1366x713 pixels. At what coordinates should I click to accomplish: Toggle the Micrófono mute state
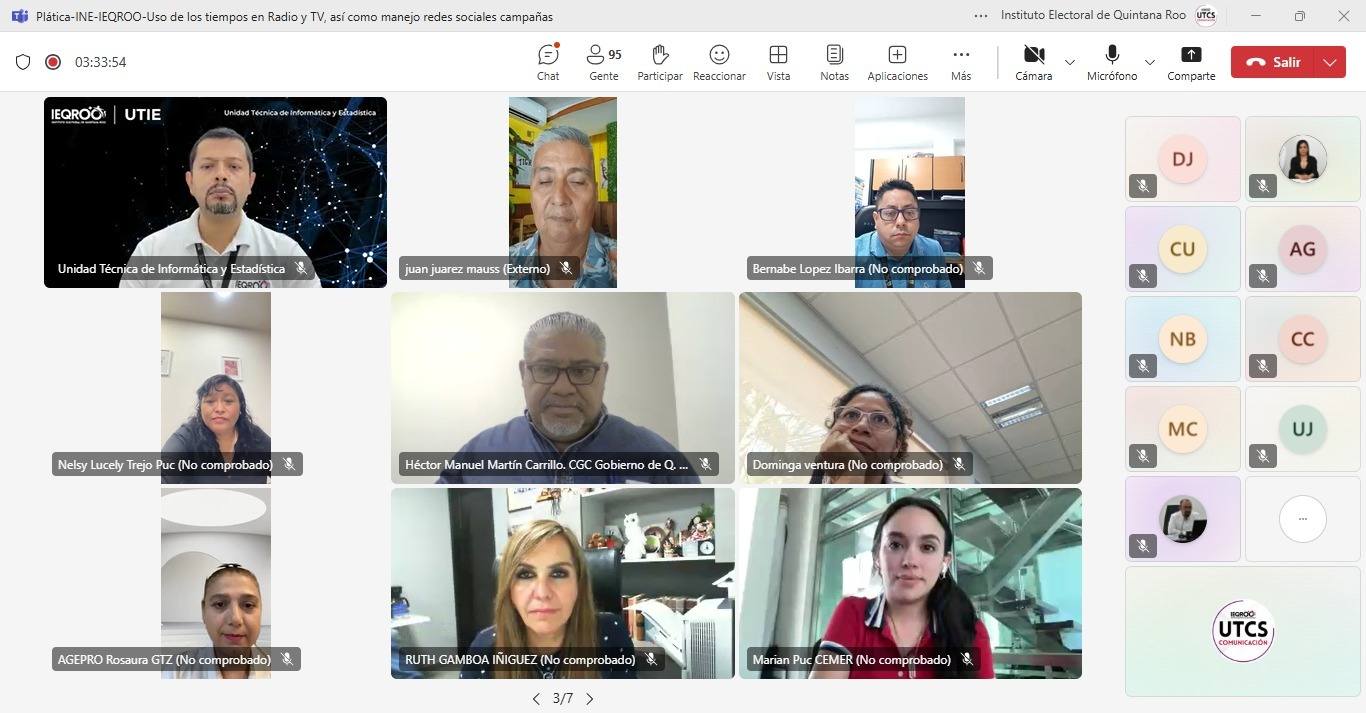pyautogui.click(x=1111, y=62)
